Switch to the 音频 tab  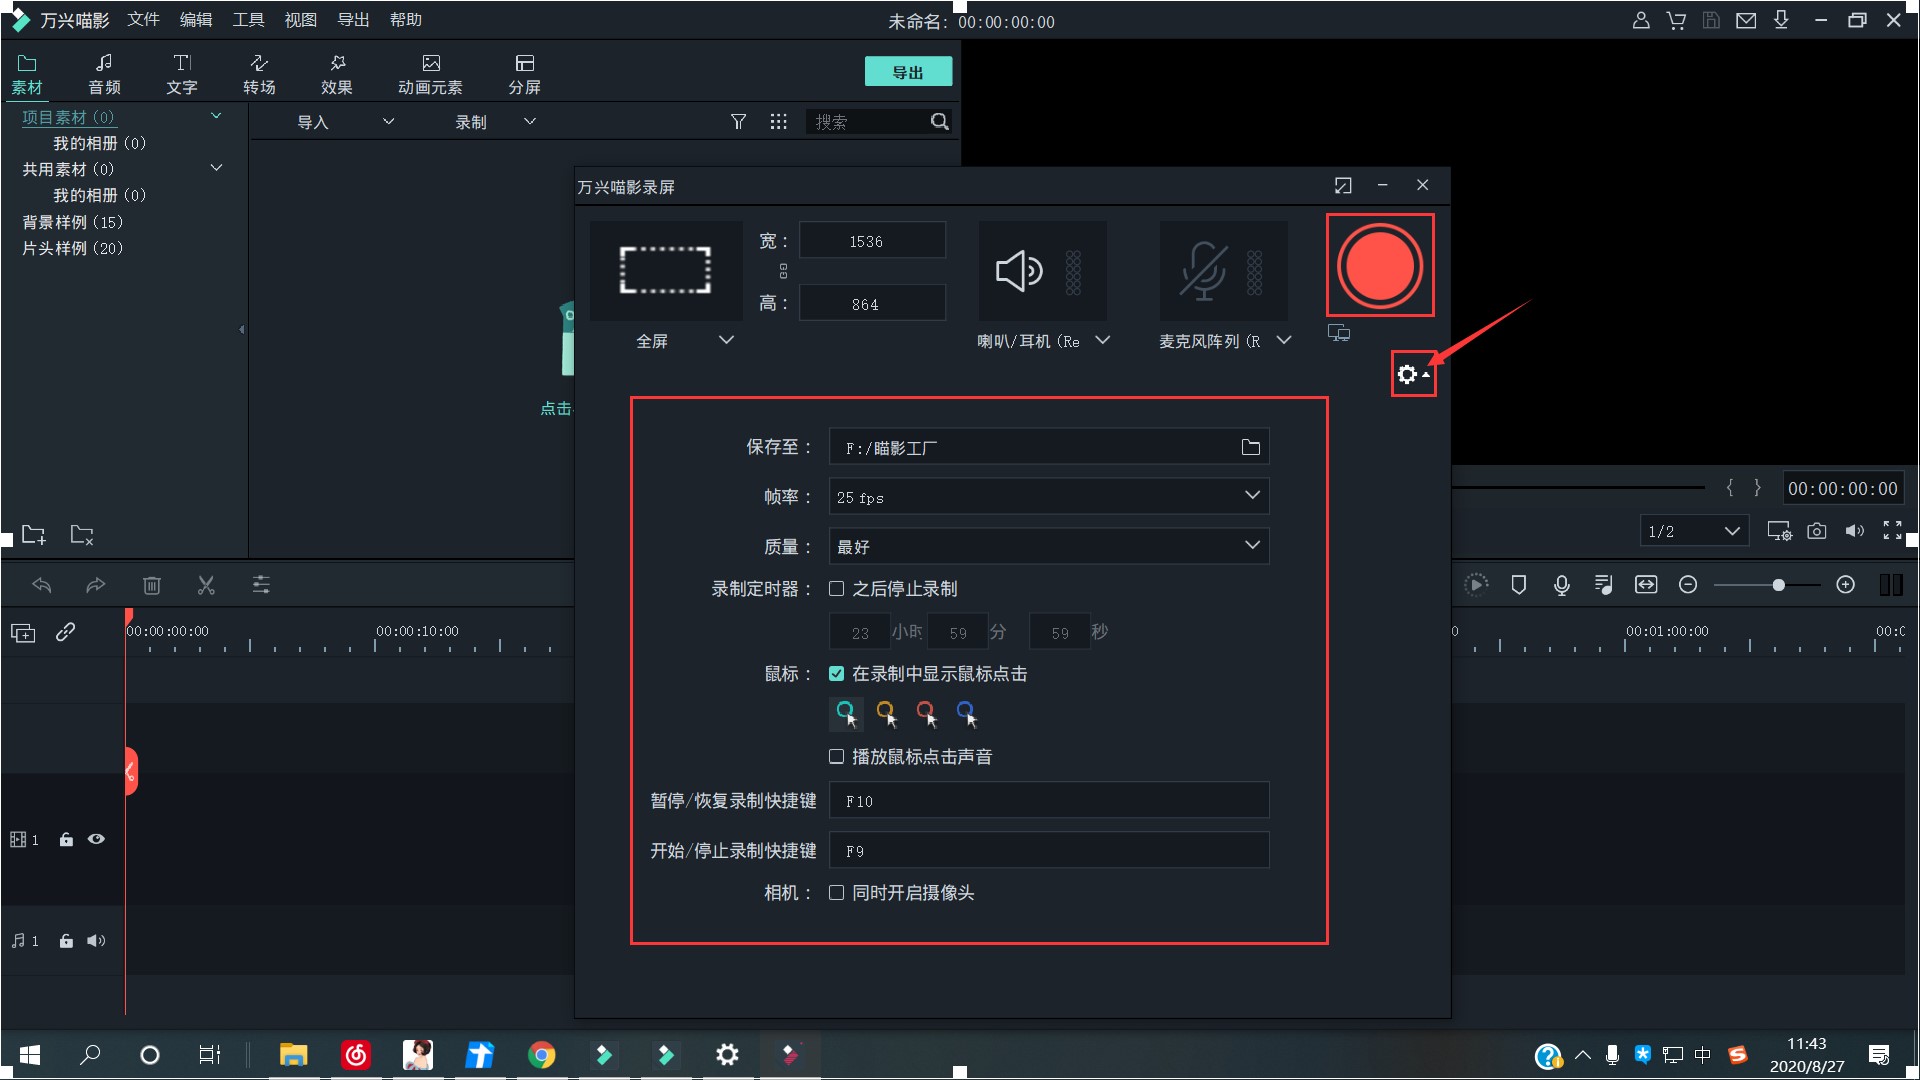(104, 72)
